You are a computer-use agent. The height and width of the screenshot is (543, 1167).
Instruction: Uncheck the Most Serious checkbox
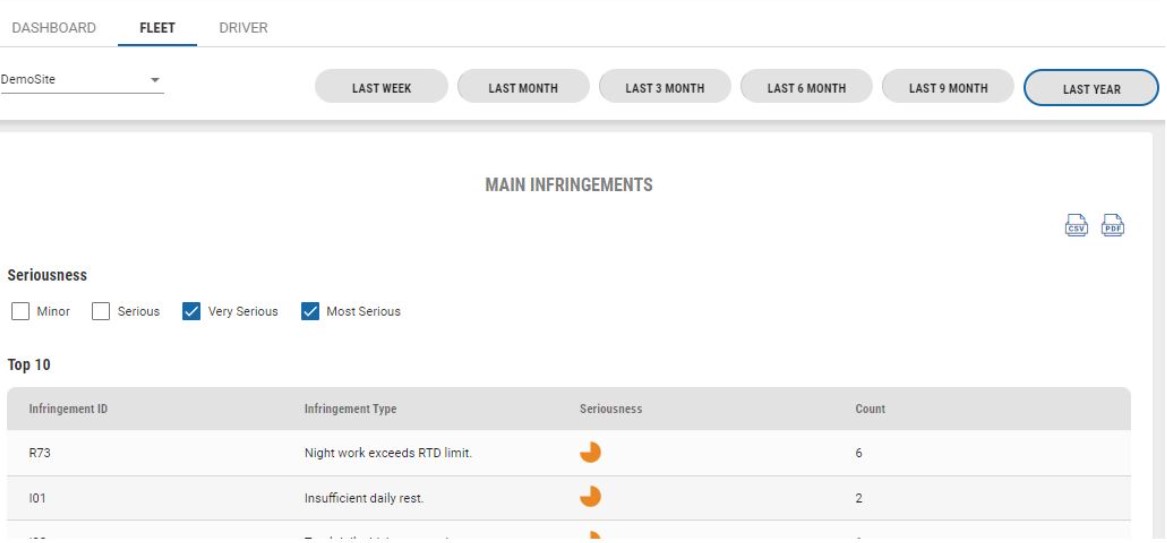point(310,312)
